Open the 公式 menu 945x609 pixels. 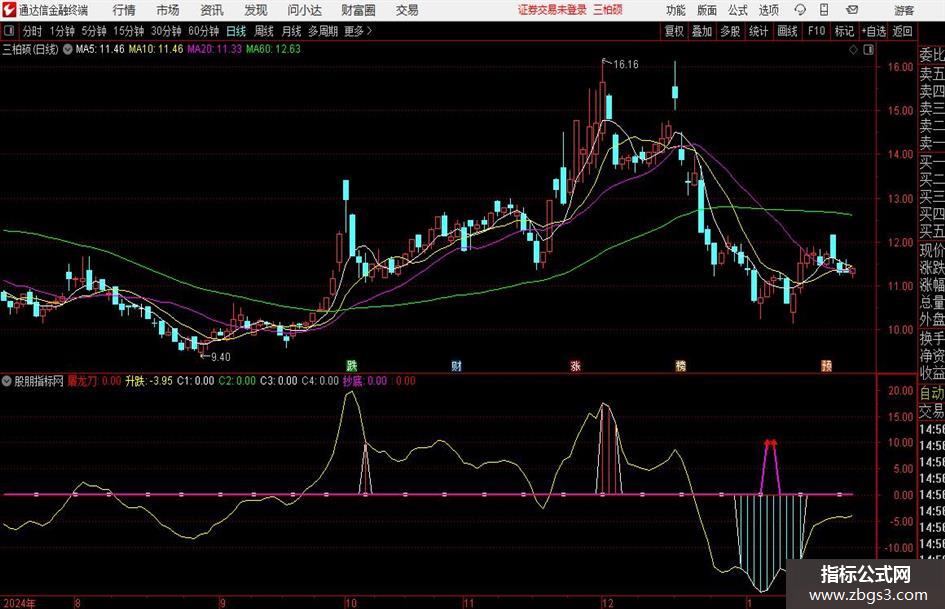[738, 10]
